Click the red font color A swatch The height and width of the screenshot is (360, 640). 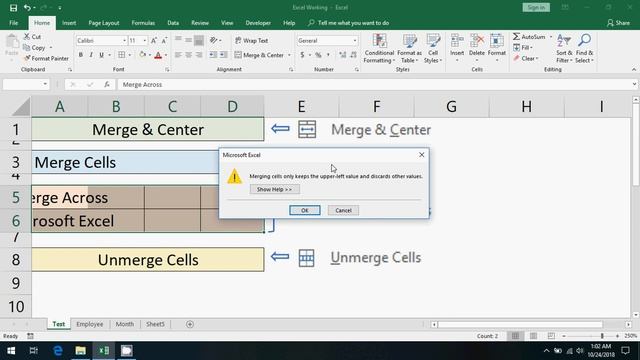tap(158, 55)
